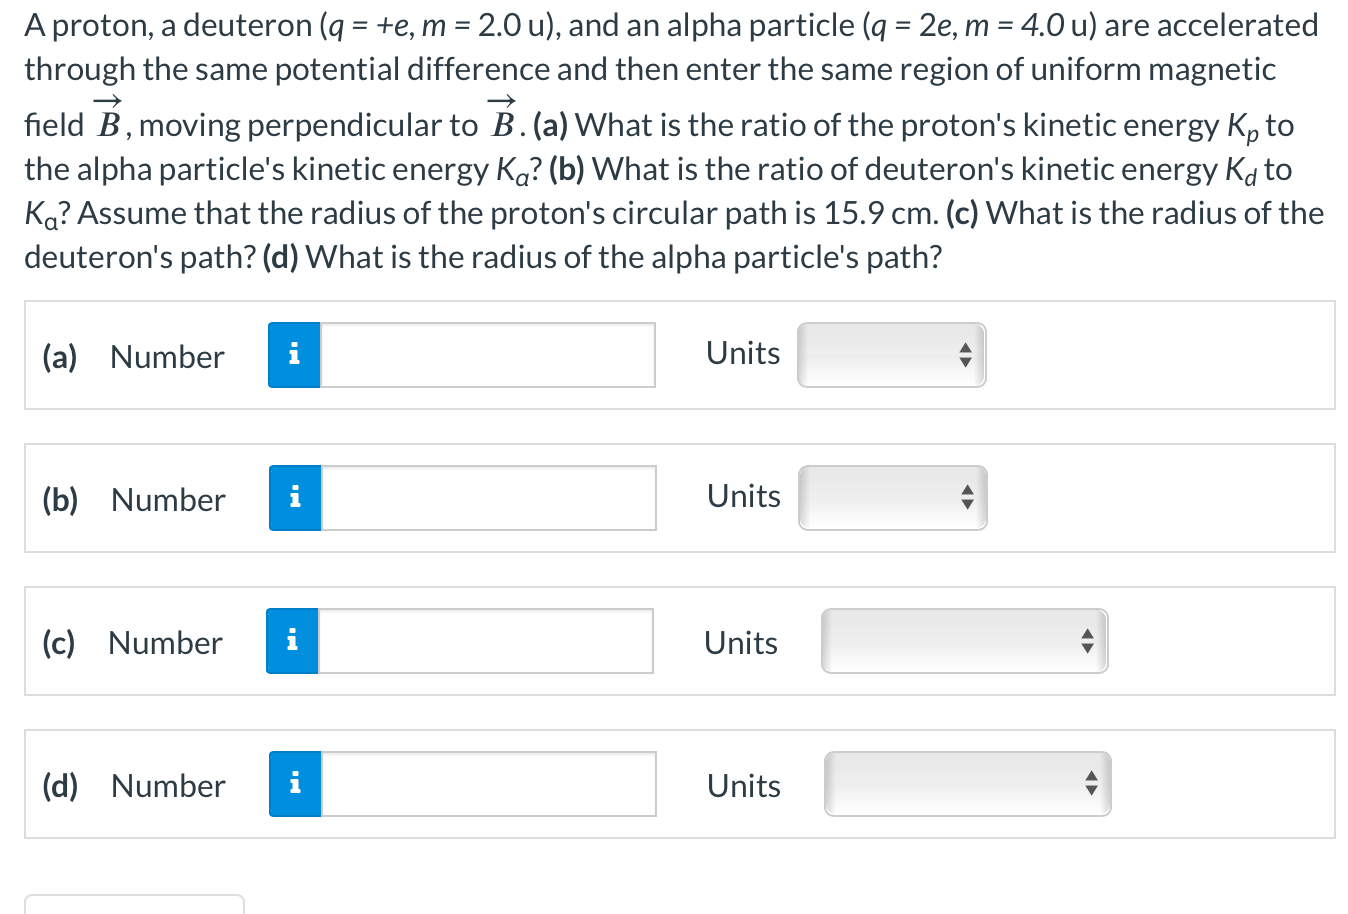The width and height of the screenshot is (1348, 914).
Task: Click the info icon beside part (a) Number
Action: [293, 354]
